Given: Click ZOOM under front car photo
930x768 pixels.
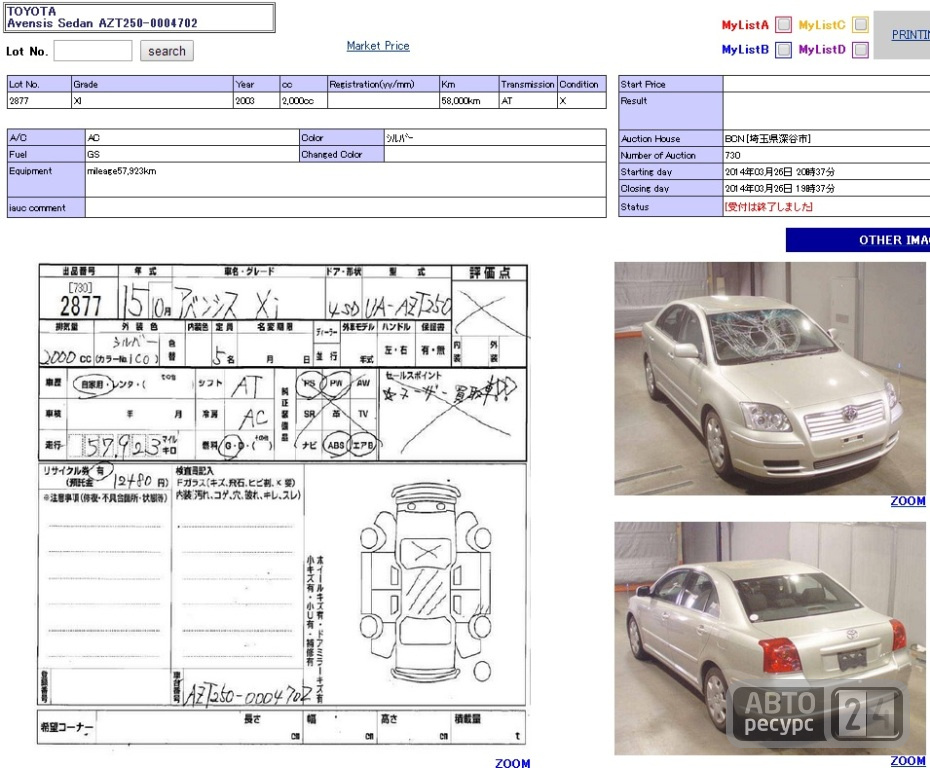Looking at the screenshot, I should point(907,501).
